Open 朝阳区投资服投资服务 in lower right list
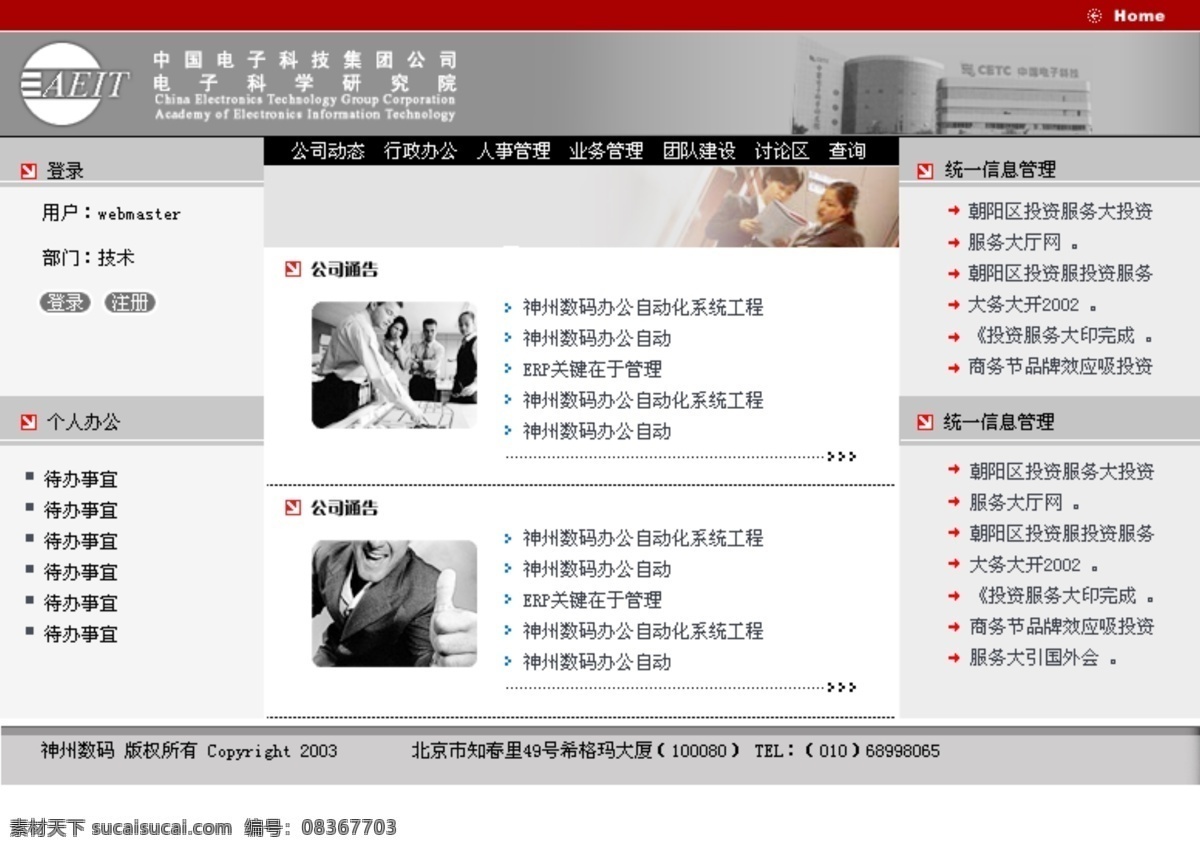Image resolution: width=1200 pixels, height=851 pixels. pos(1061,533)
